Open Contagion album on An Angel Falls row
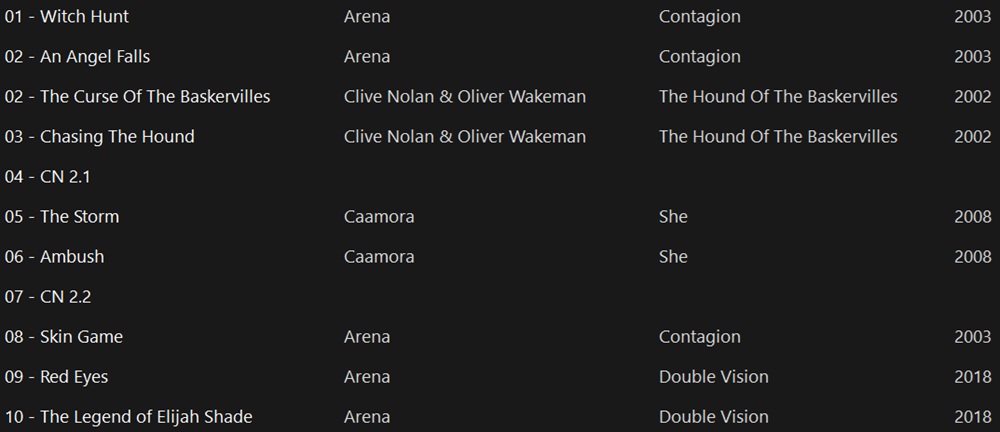 tap(700, 57)
